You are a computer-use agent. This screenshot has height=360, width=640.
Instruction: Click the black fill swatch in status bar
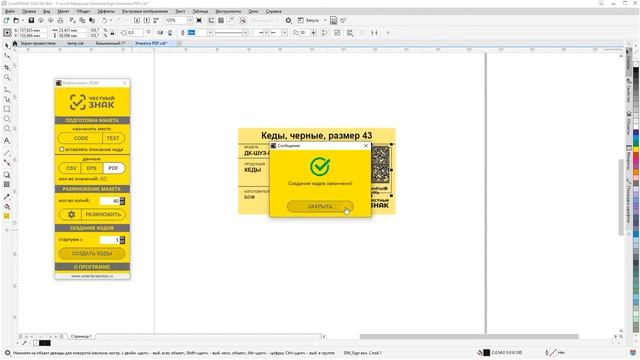[x=487, y=353]
